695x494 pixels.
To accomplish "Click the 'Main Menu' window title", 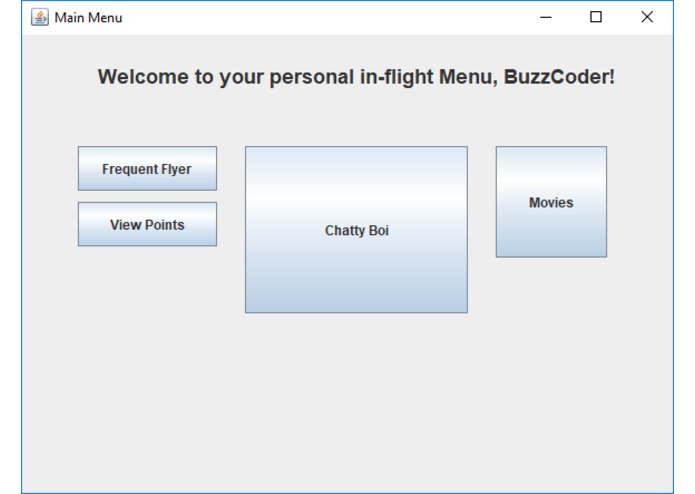I will coord(88,18).
